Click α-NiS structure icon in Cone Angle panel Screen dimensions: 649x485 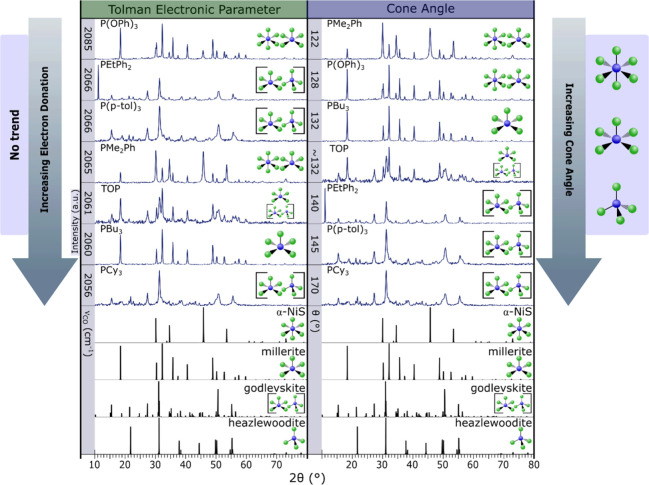[x=519, y=329]
